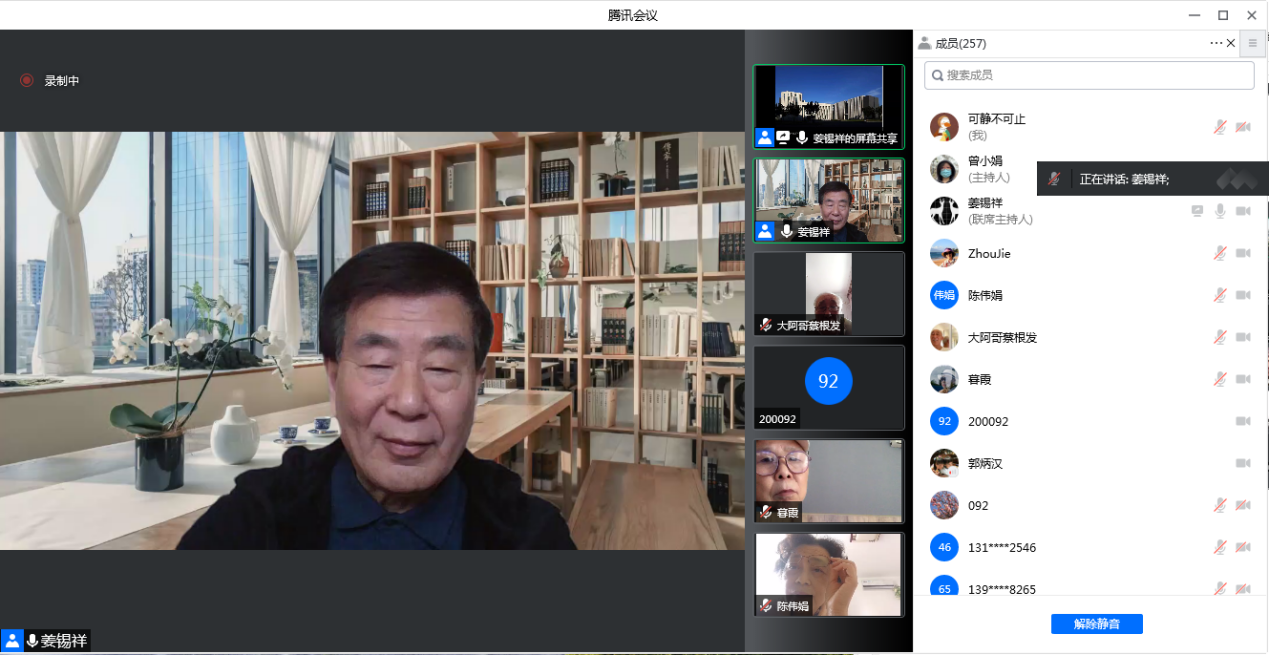Close the members panel with the X
Viewport: 1269px width, 655px height.
[1231, 43]
